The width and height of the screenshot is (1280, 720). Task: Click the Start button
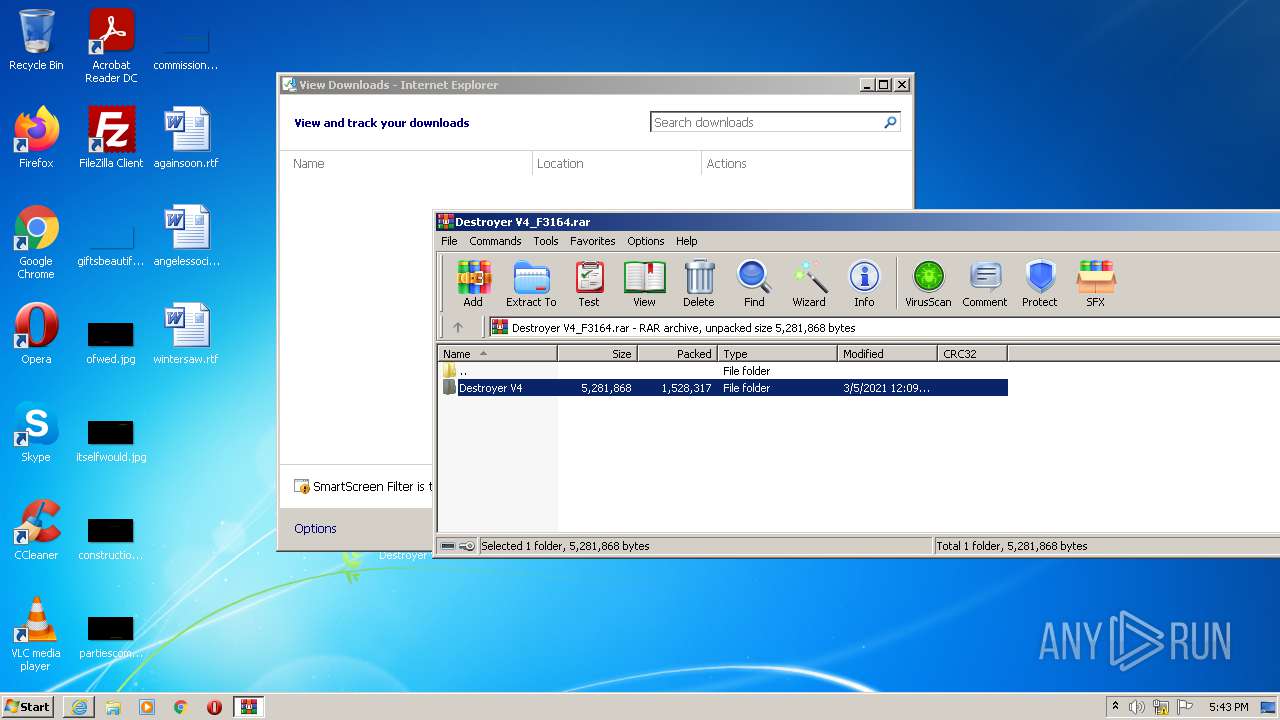[x=27, y=707]
